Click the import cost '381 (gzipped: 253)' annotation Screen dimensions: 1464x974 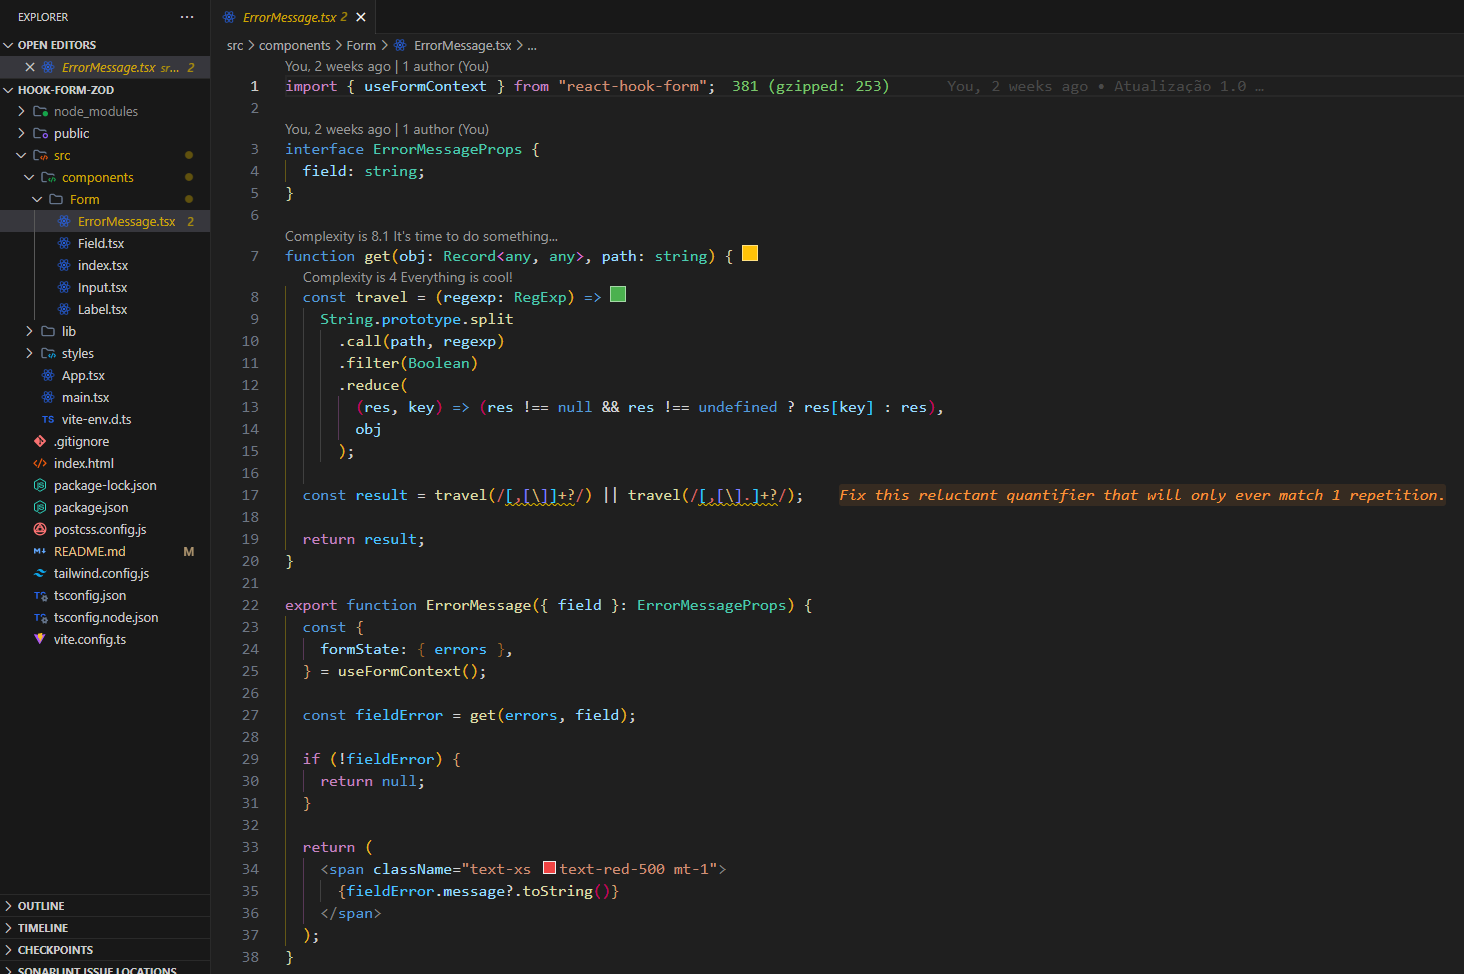tap(810, 86)
